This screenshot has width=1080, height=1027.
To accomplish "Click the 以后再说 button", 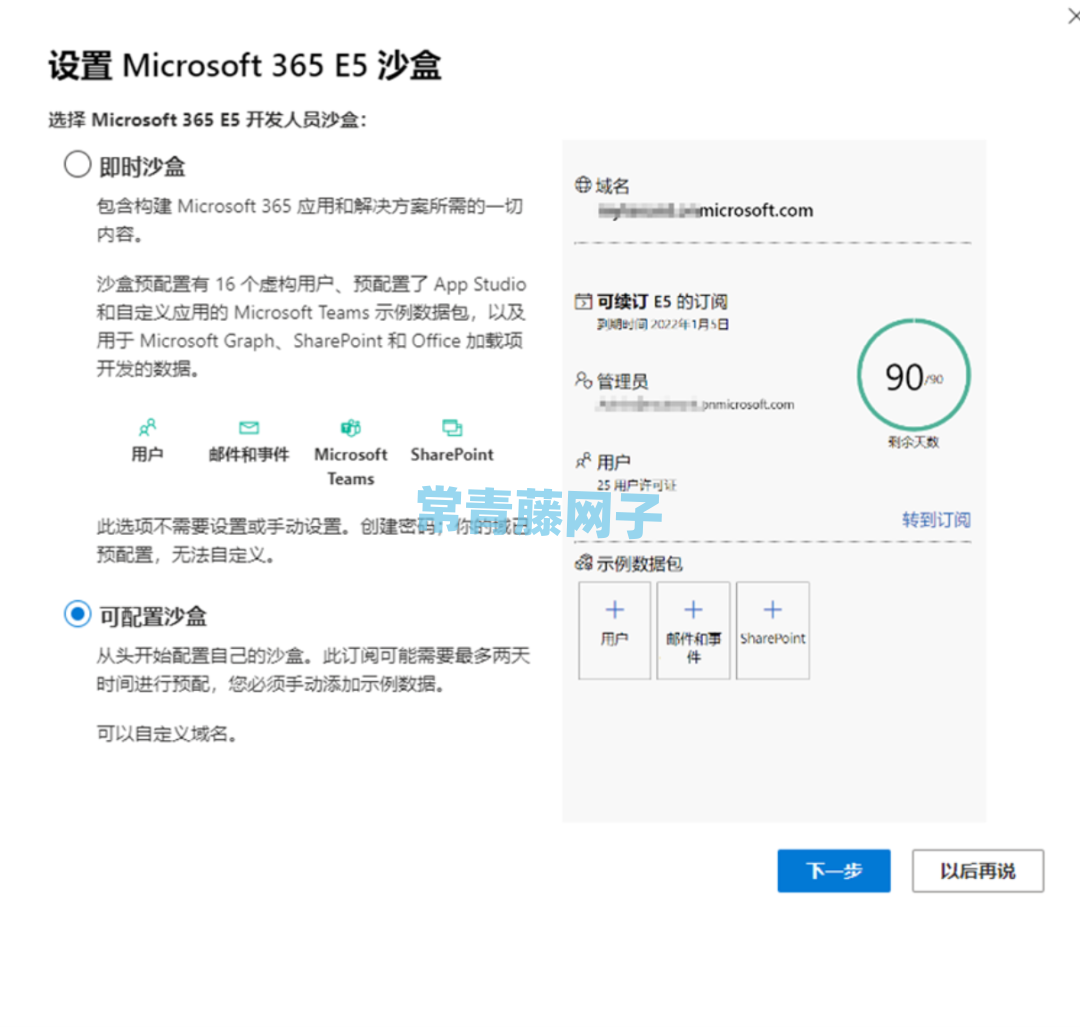I will point(977,871).
